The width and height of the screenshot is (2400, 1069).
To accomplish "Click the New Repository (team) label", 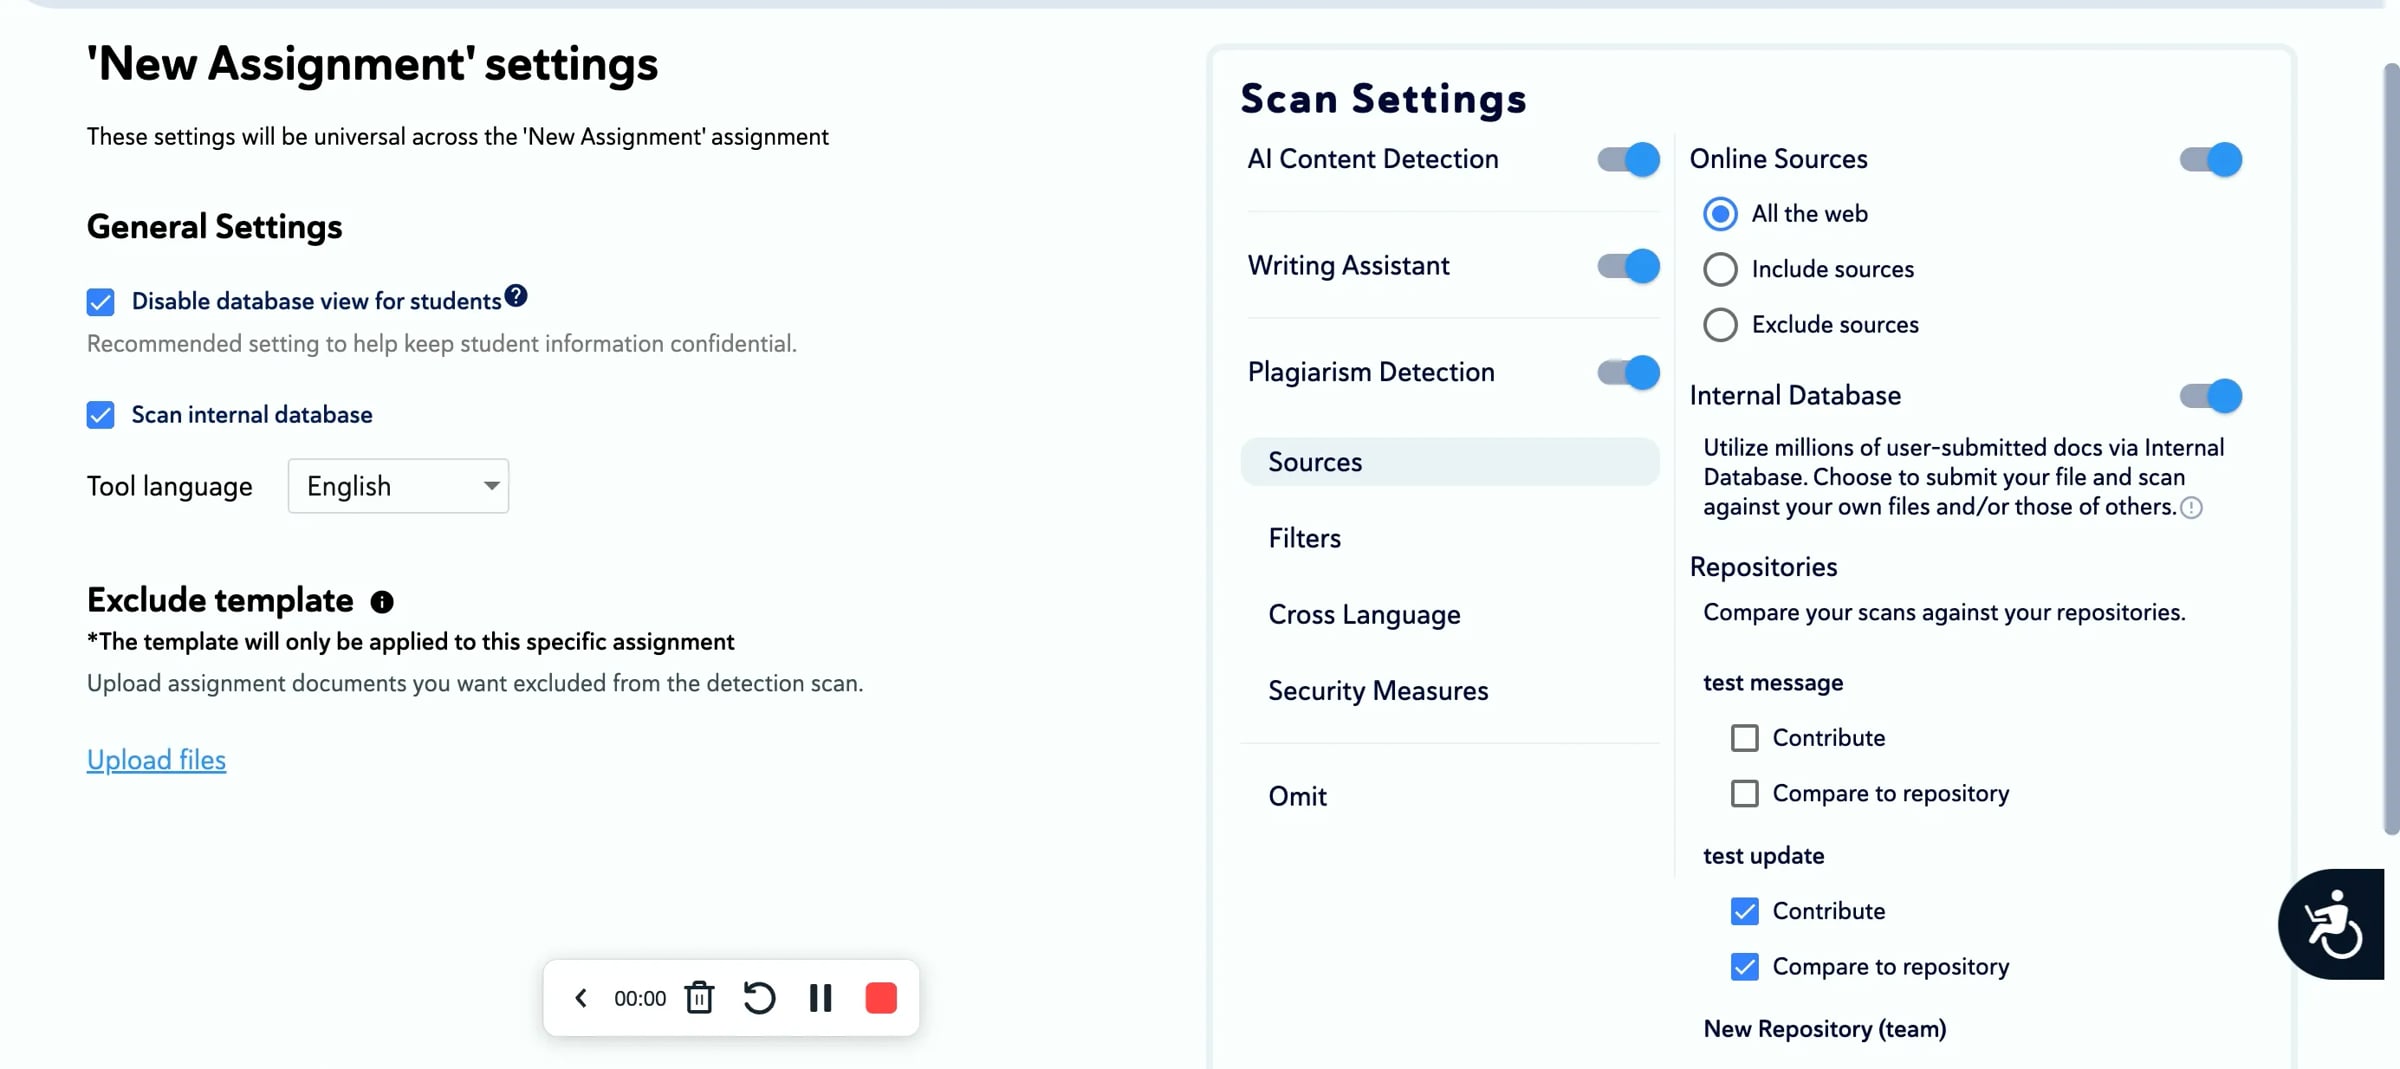I will coord(1825,1029).
